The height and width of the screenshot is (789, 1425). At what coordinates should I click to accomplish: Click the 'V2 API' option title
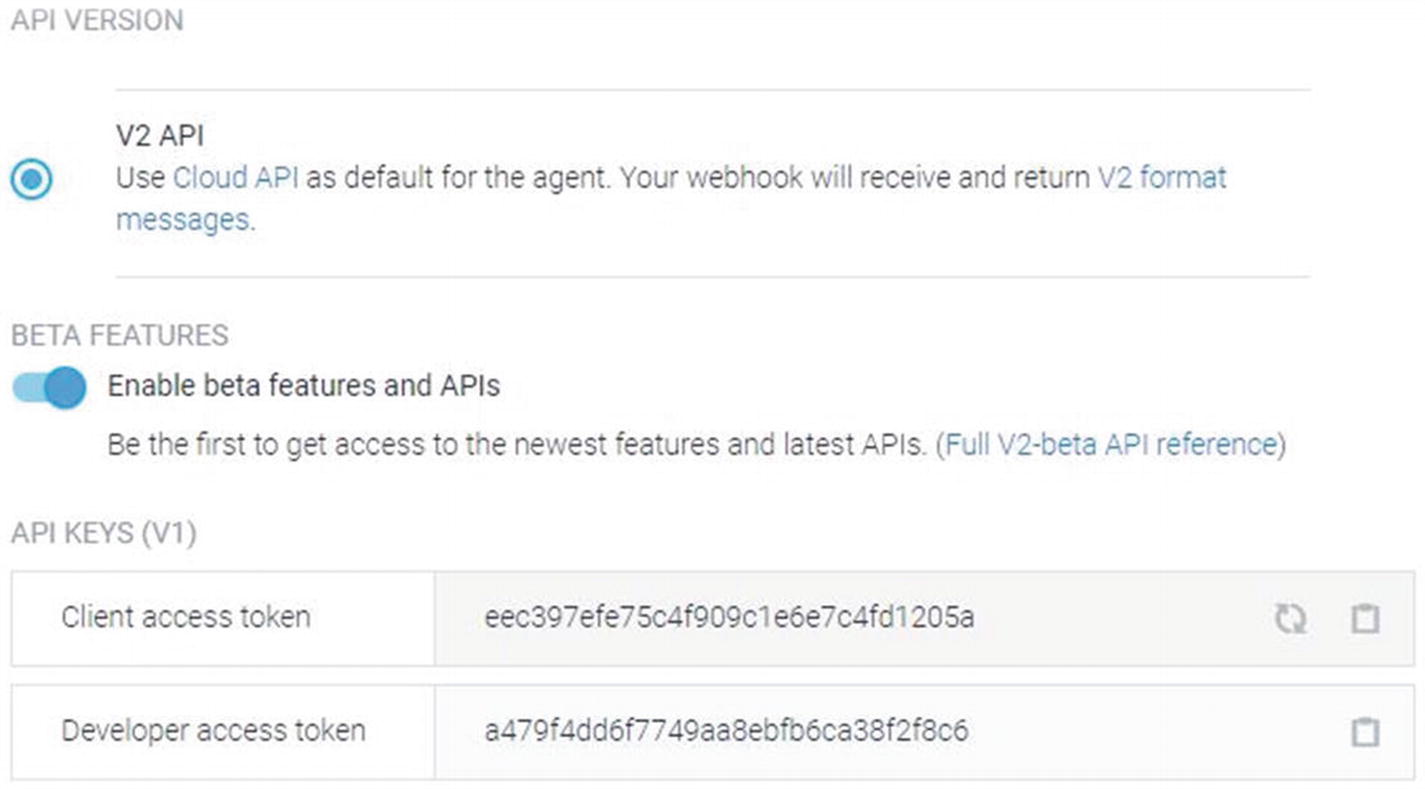tap(160, 136)
